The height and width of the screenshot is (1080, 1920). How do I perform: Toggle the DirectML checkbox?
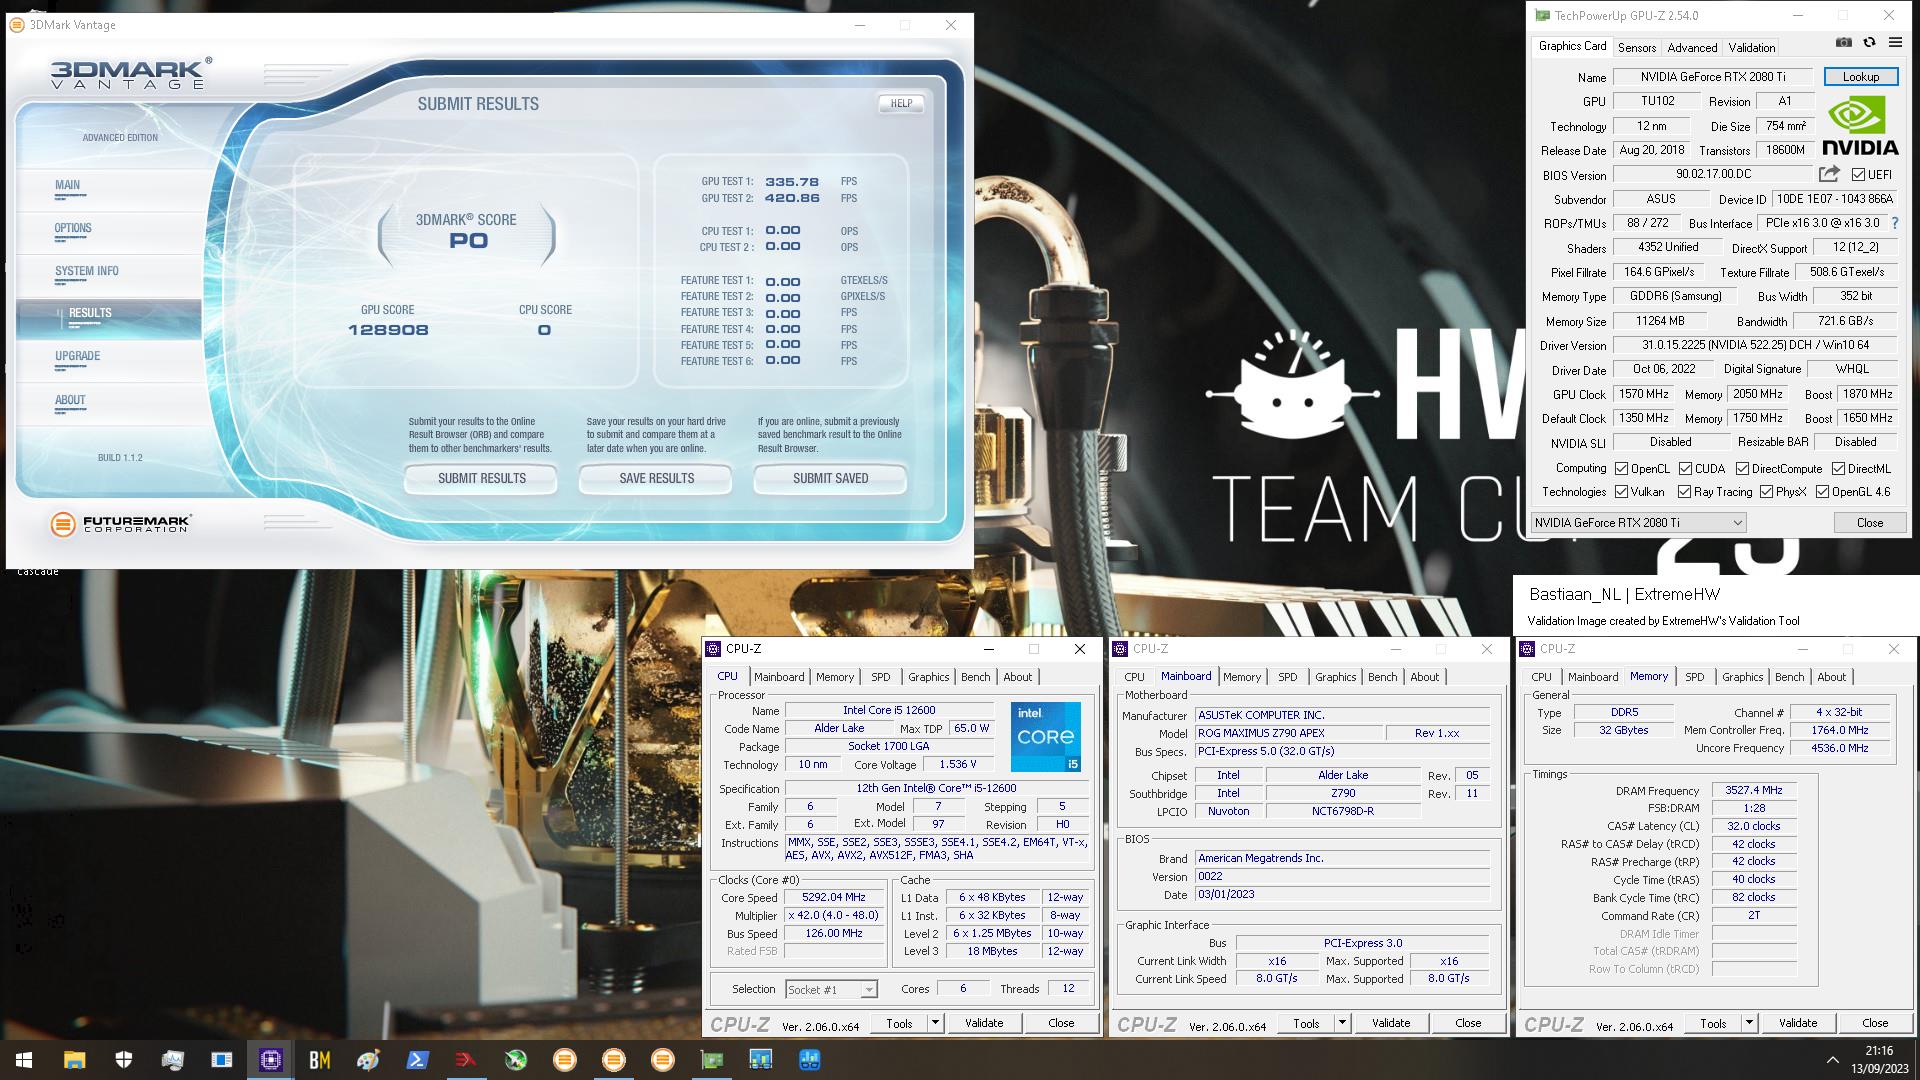(x=1838, y=468)
